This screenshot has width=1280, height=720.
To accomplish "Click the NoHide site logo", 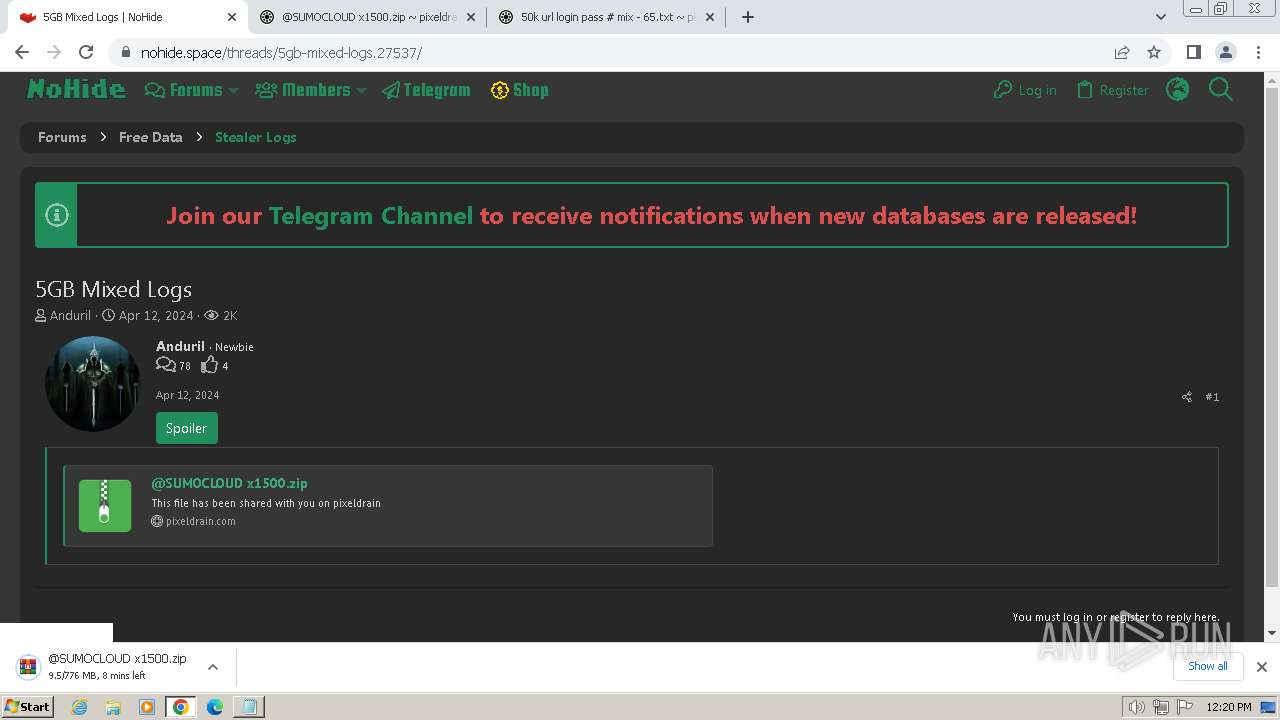I will coord(76,89).
